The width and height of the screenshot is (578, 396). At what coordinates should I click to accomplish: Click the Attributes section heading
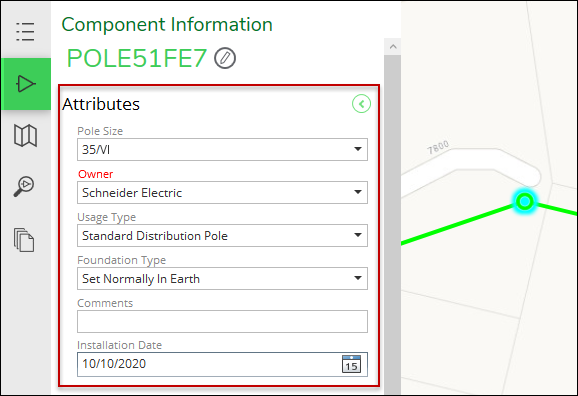coord(101,104)
